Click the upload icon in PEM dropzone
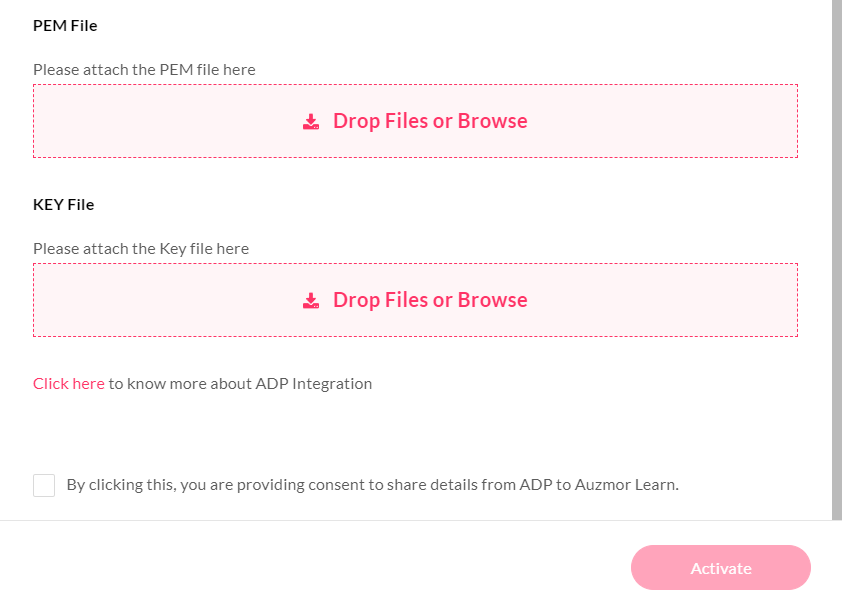 click(x=311, y=121)
